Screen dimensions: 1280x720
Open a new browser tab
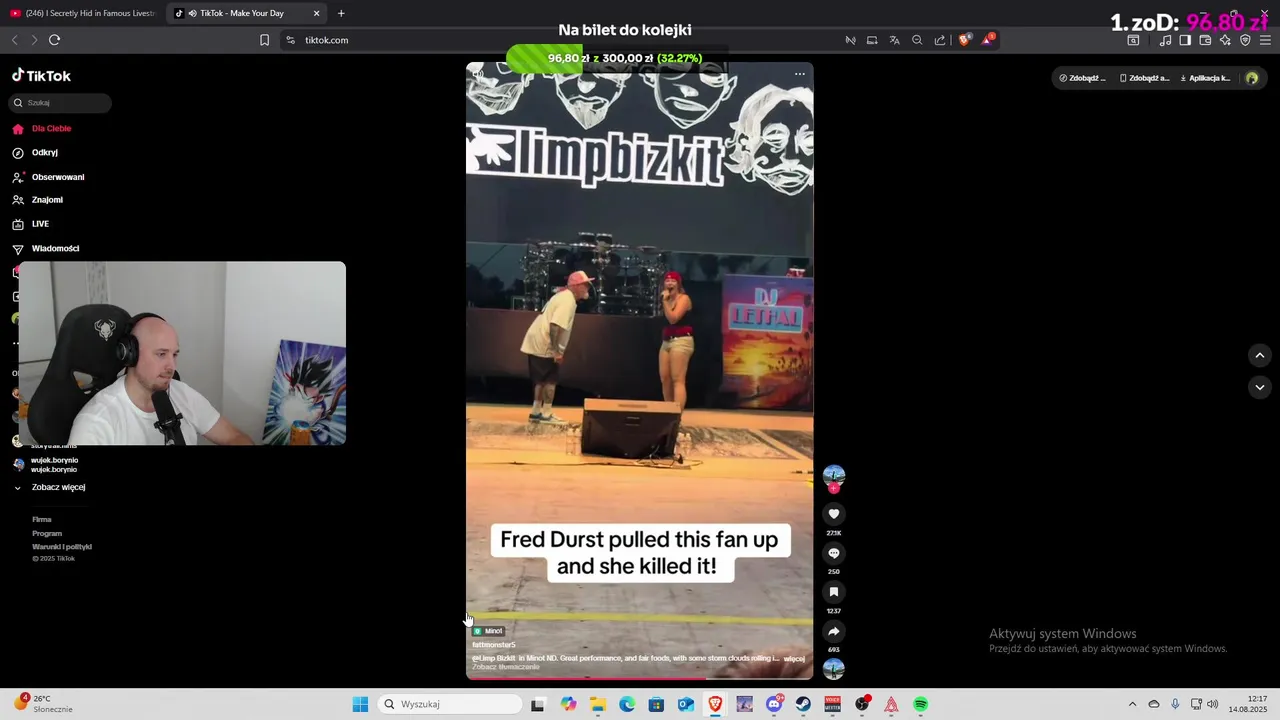point(341,13)
